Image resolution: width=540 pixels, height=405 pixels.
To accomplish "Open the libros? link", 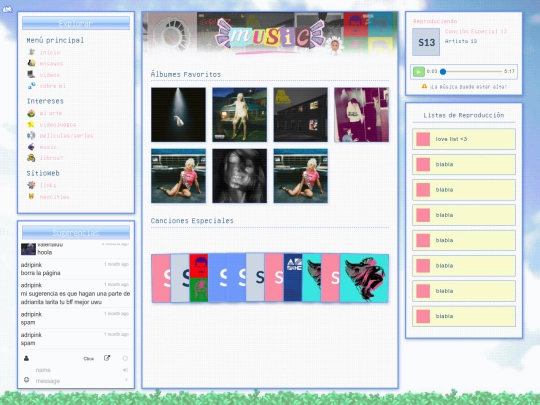I will (x=51, y=158).
